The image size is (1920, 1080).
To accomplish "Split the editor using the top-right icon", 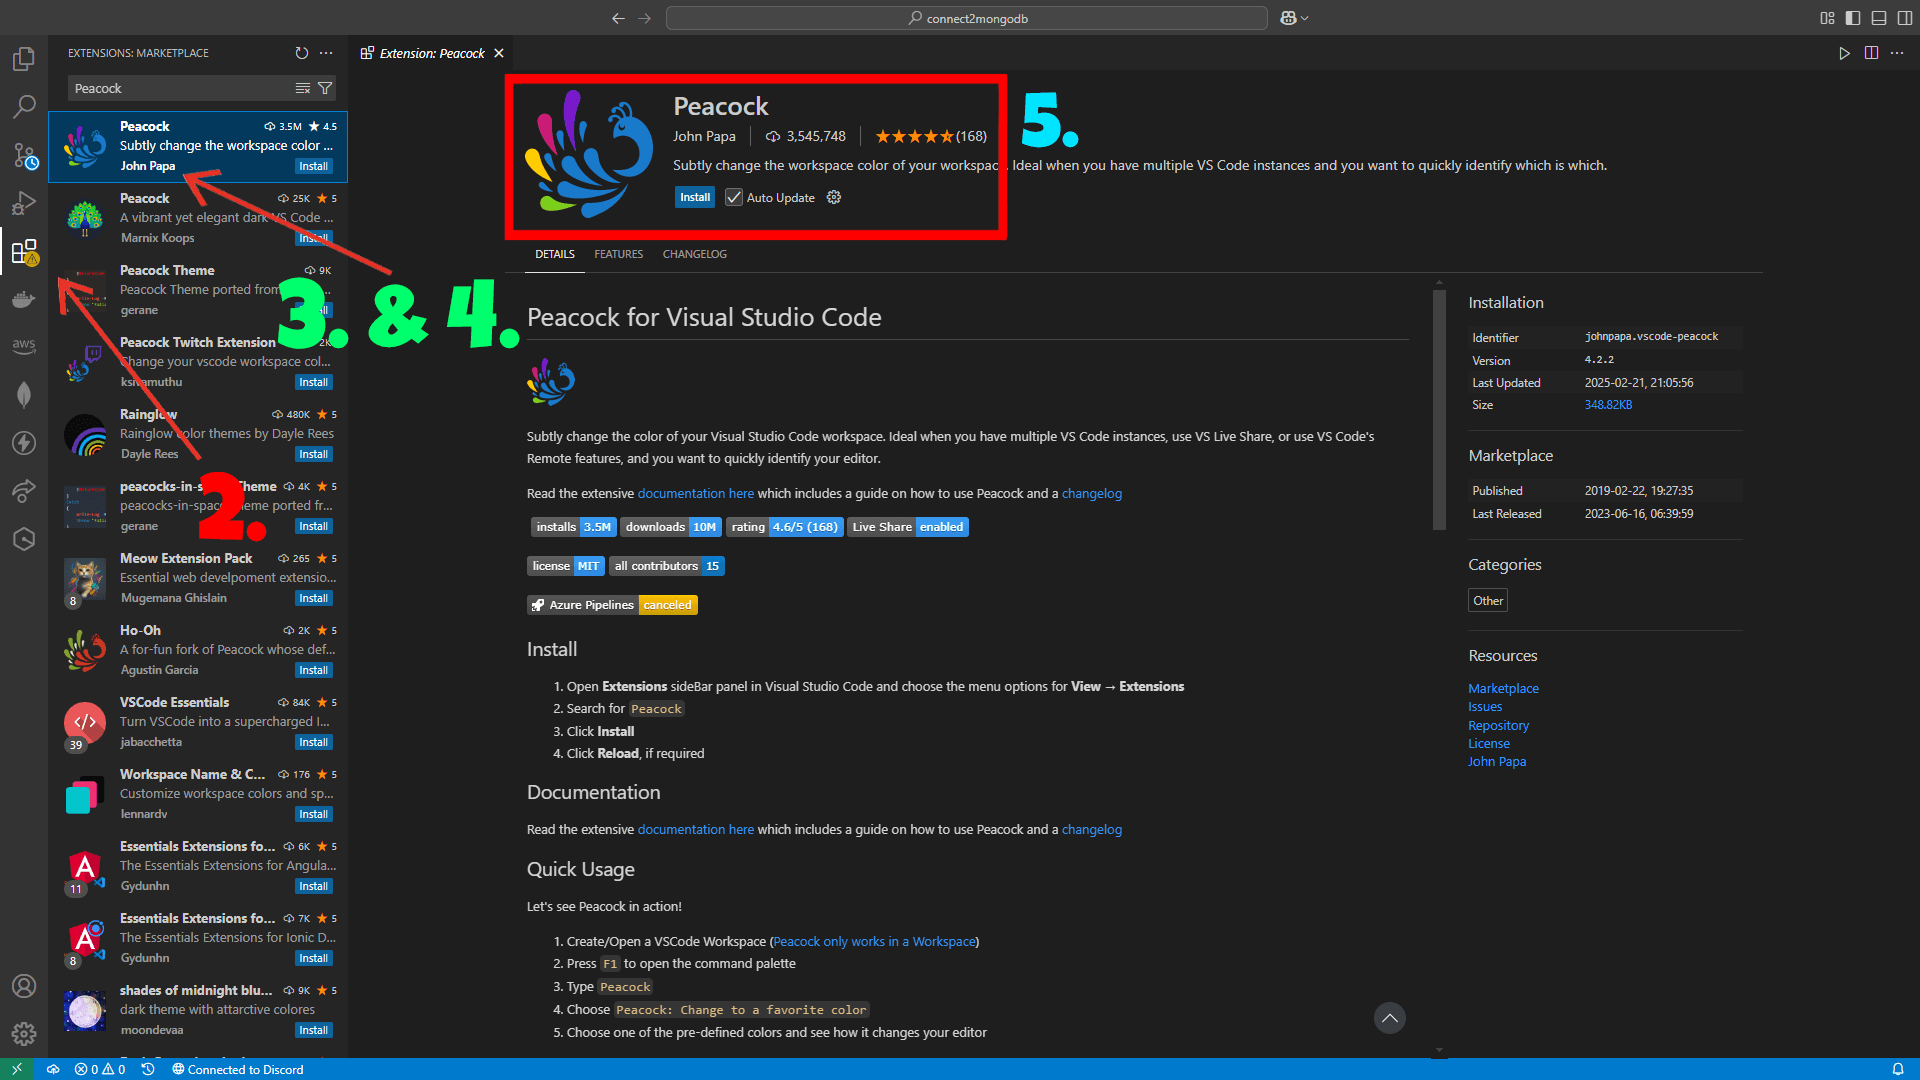I will click(1872, 53).
